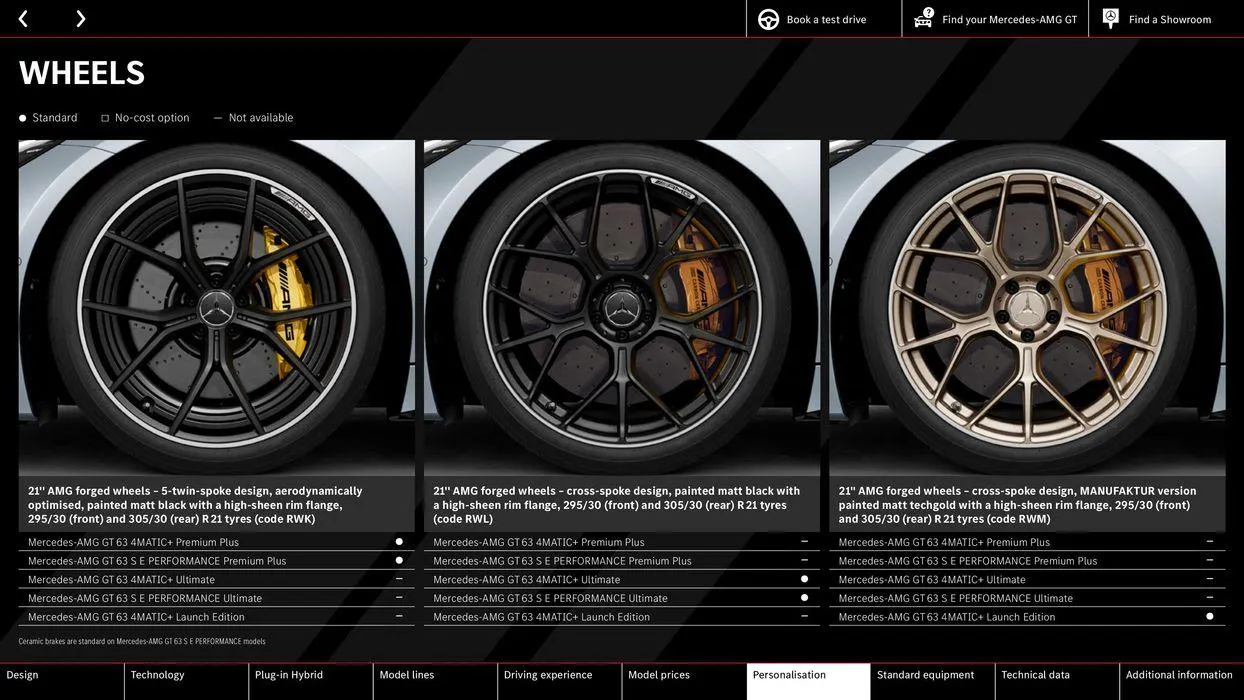Click standard dot for 4MATIC+ Premium Plus under RWK
This screenshot has width=1244, height=700.
click(x=399, y=542)
